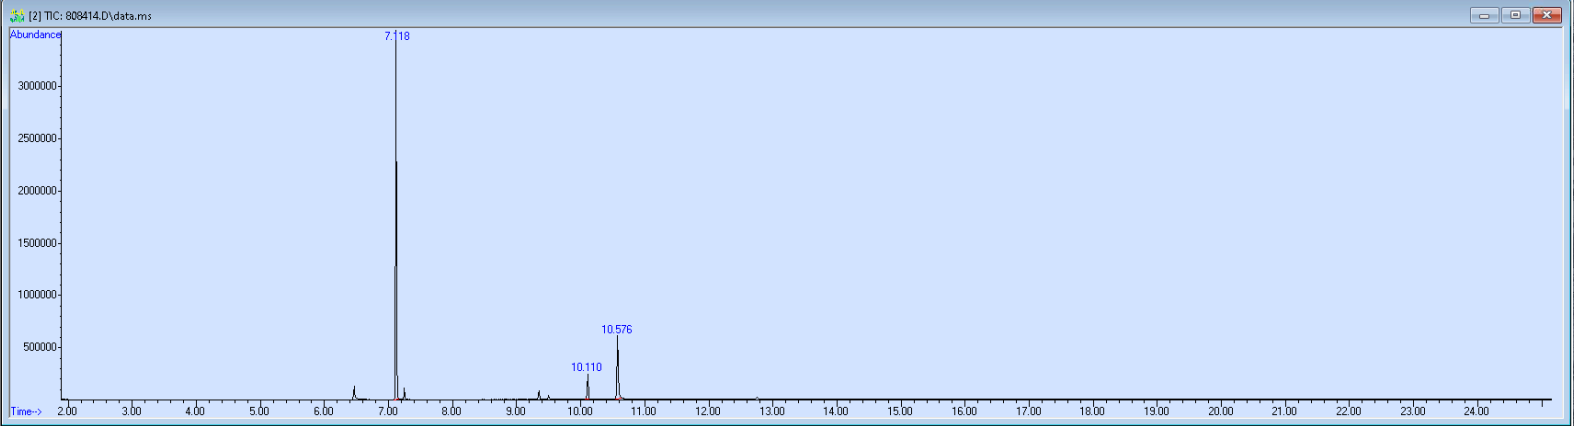Click the peak at 10.576 minutes
Image resolution: width=1574 pixels, height=426 pixels.
point(618,370)
